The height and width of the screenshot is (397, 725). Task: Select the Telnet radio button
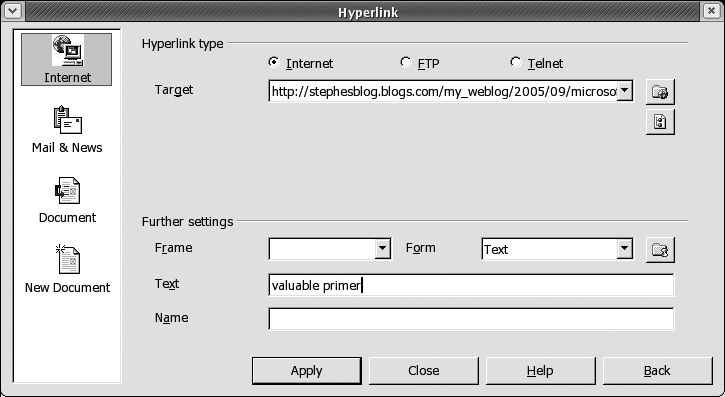[516, 62]
